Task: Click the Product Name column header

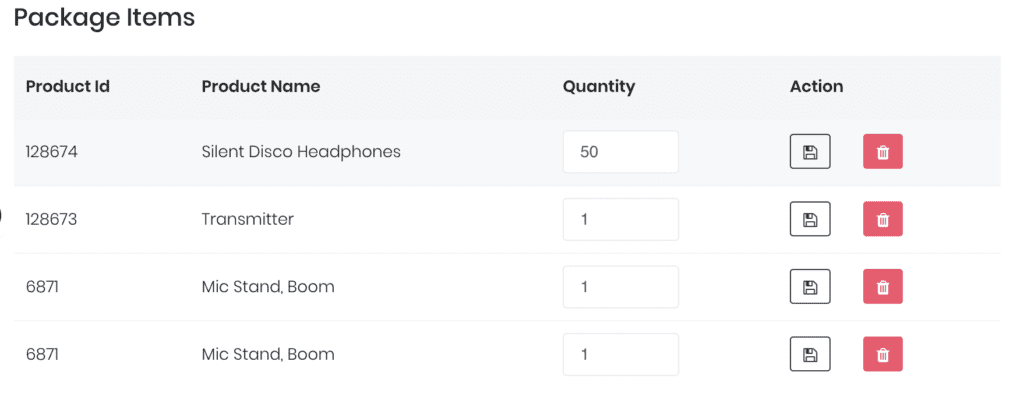Action: point(261,86)
